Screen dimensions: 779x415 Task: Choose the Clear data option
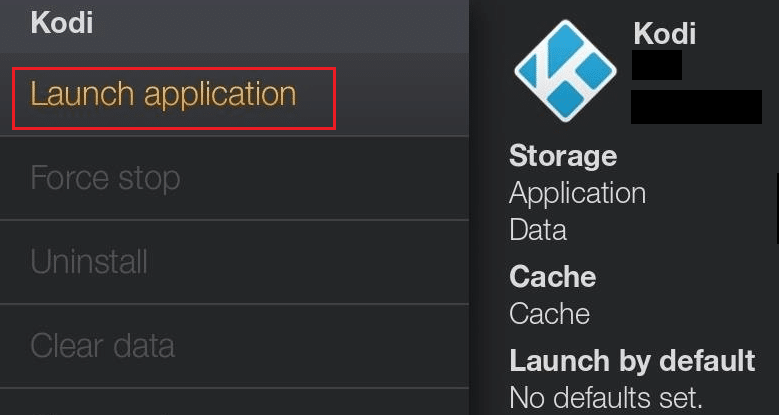pyautogui.click(x=102, y=346)
